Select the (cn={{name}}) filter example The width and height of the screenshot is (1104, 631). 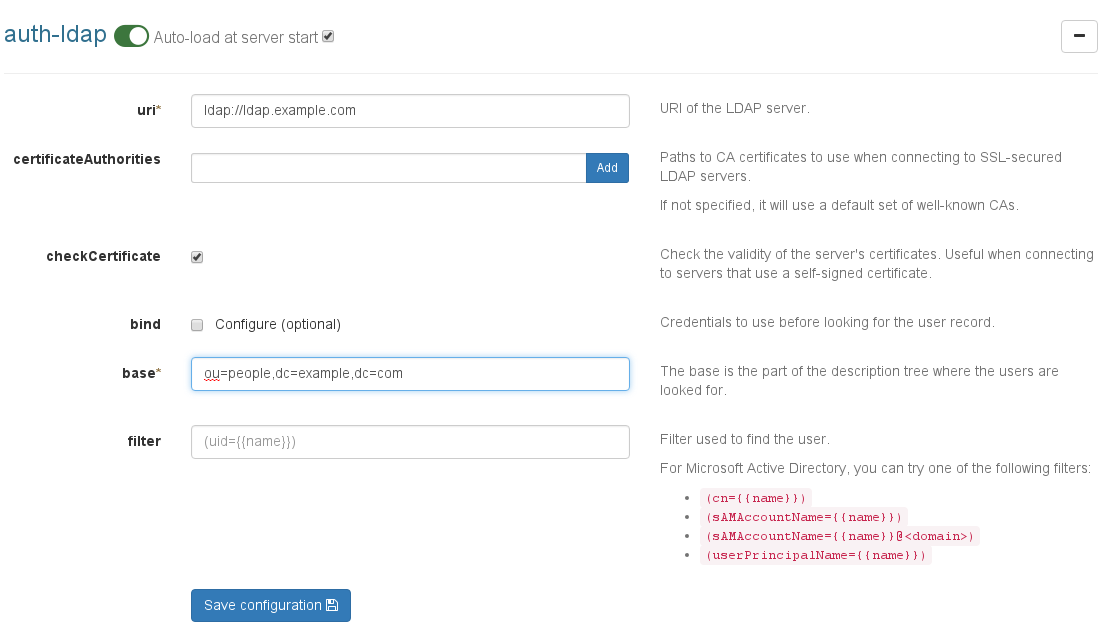tap(755, 498)
